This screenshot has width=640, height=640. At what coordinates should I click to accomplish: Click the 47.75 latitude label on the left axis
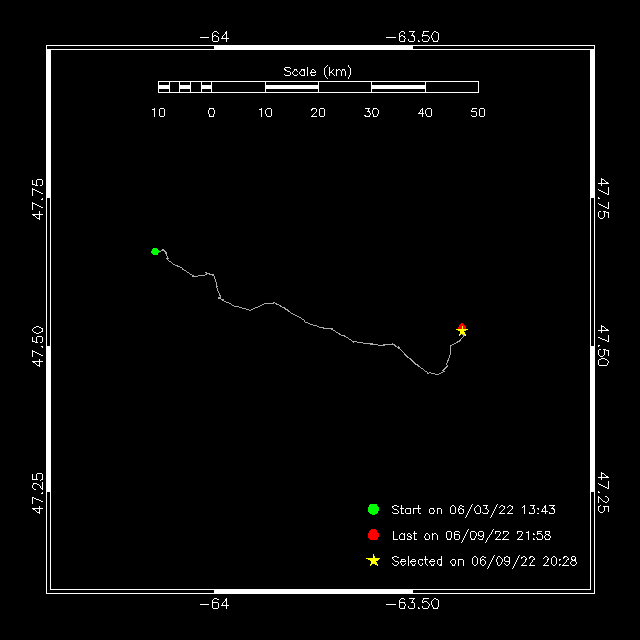pos(38,199)
